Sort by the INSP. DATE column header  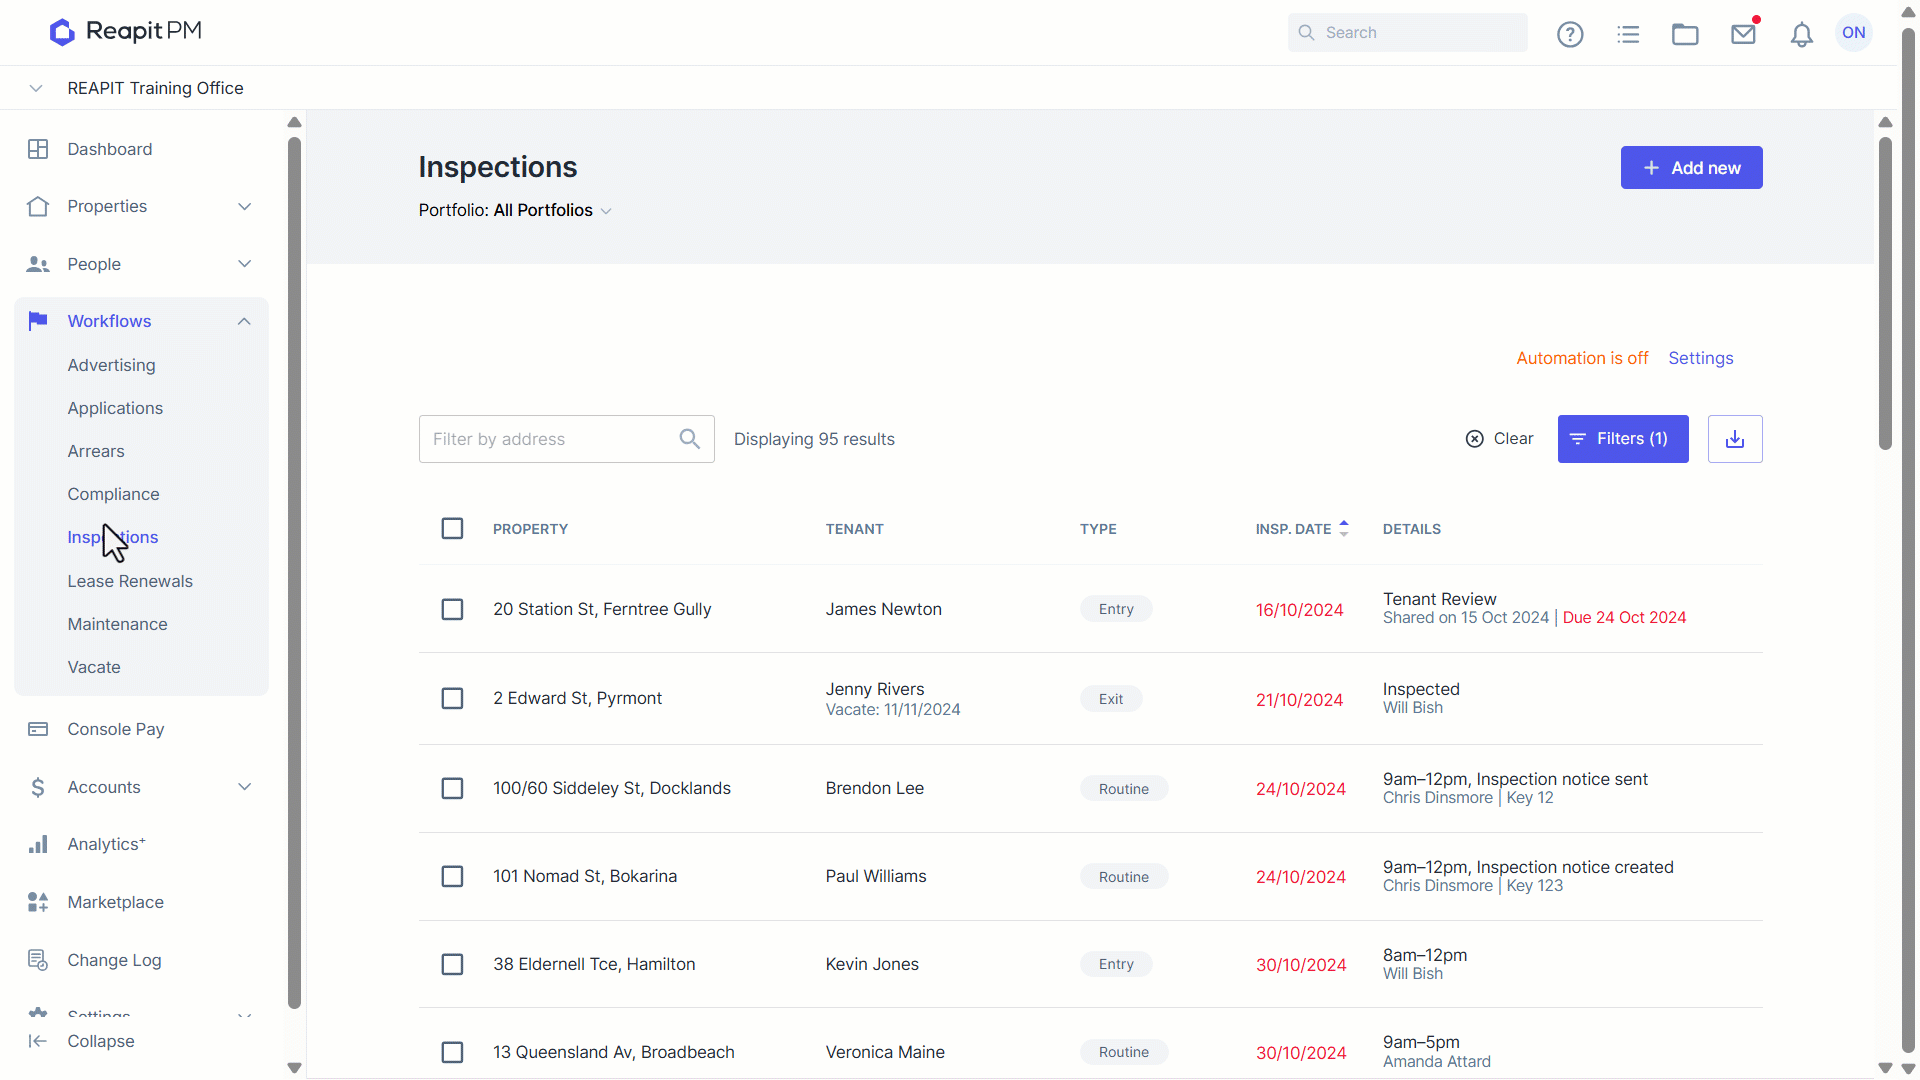click(x=1302, y=529)
